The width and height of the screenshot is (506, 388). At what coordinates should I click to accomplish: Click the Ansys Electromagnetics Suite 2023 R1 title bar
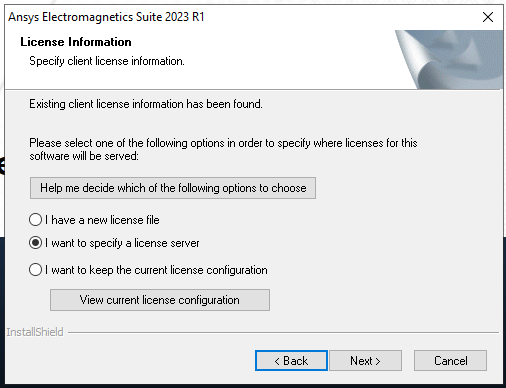tap(233, 17)
